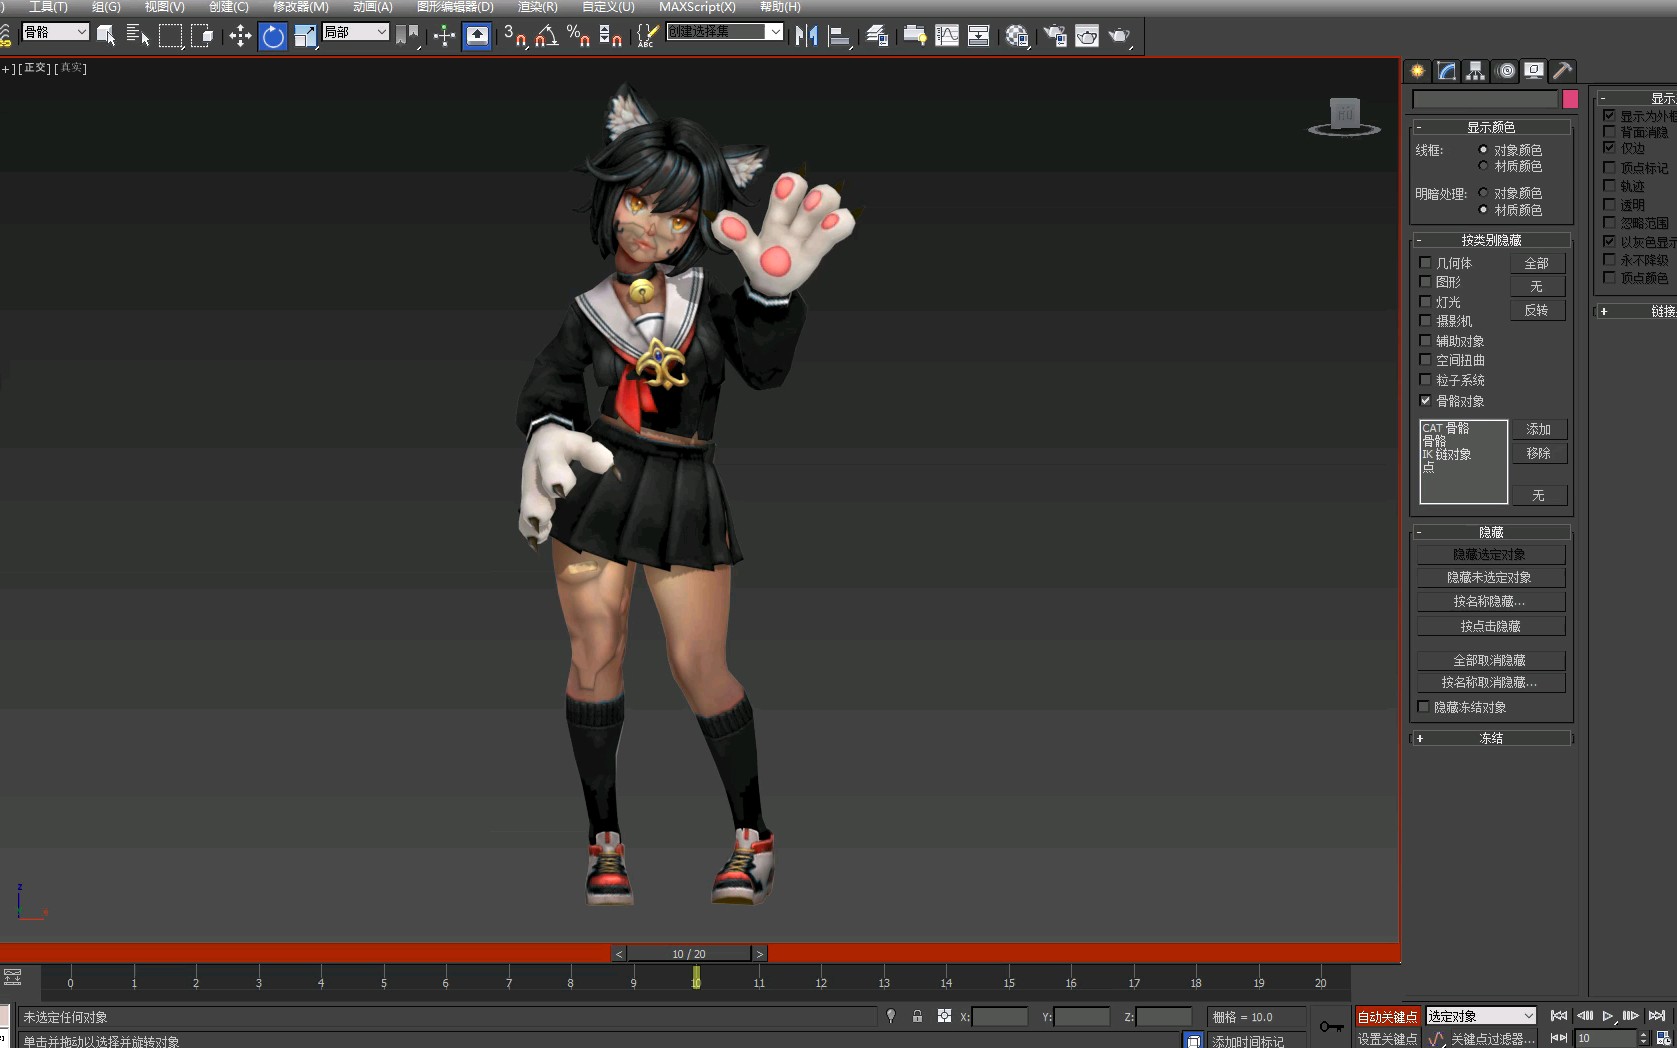Collapse the 显示颜色 rollout
Image resolution: width=1677 pixels, height=1048 pixels.
coord(1491,127)
